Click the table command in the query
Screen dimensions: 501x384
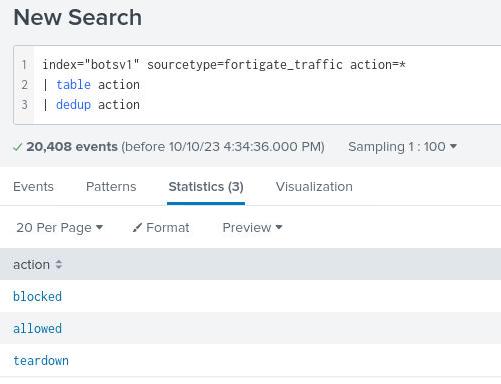[73, 85]
